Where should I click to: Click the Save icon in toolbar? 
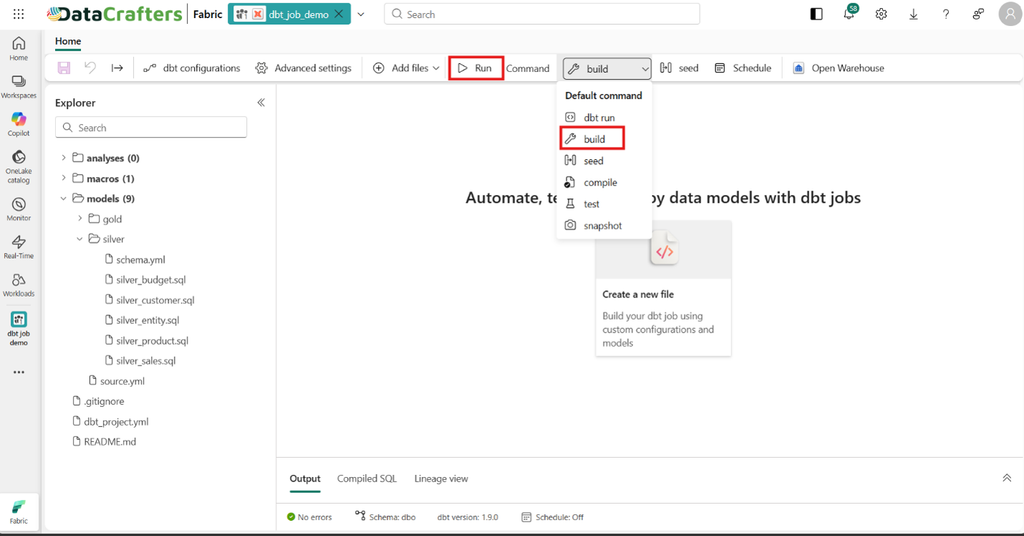64,68
